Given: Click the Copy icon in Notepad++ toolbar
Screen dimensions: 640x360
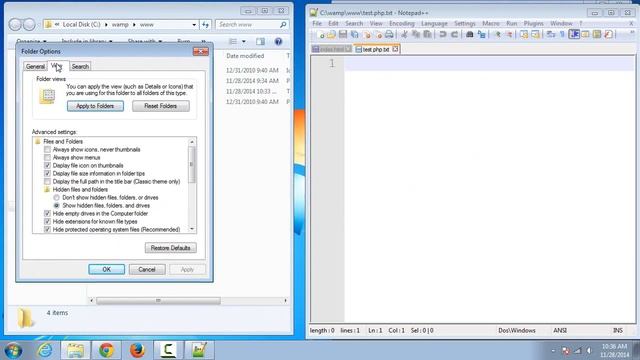Looking at the screenshot, I should [416, 35].
